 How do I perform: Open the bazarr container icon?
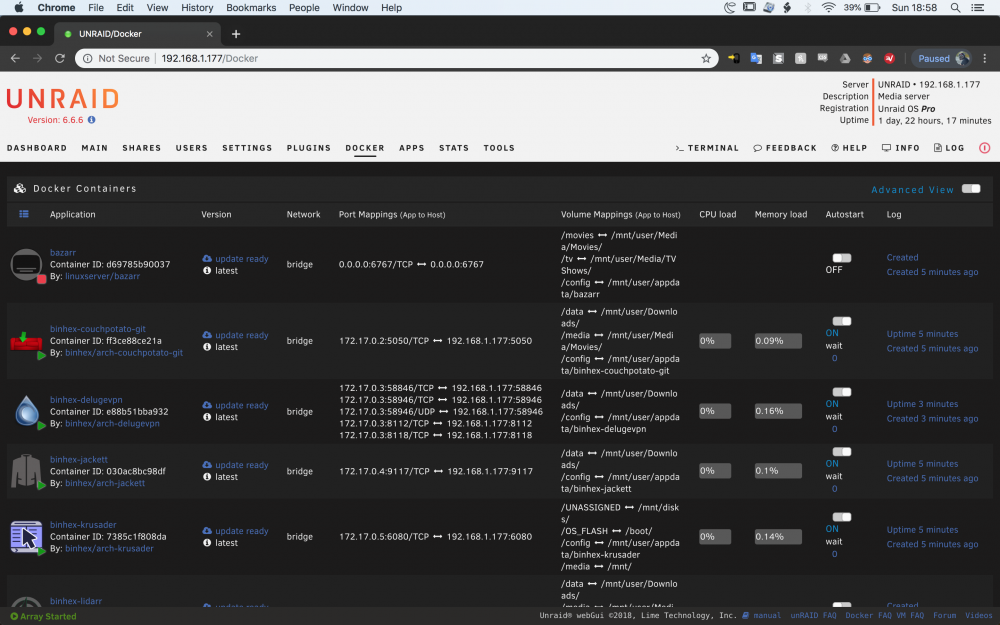[26, 264]
